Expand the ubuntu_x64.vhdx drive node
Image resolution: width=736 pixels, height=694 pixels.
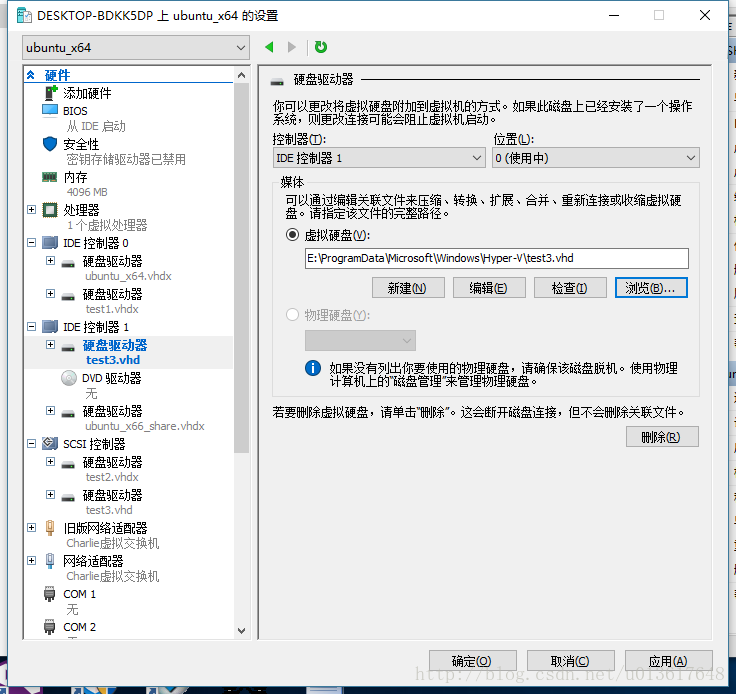click(50, 260)
